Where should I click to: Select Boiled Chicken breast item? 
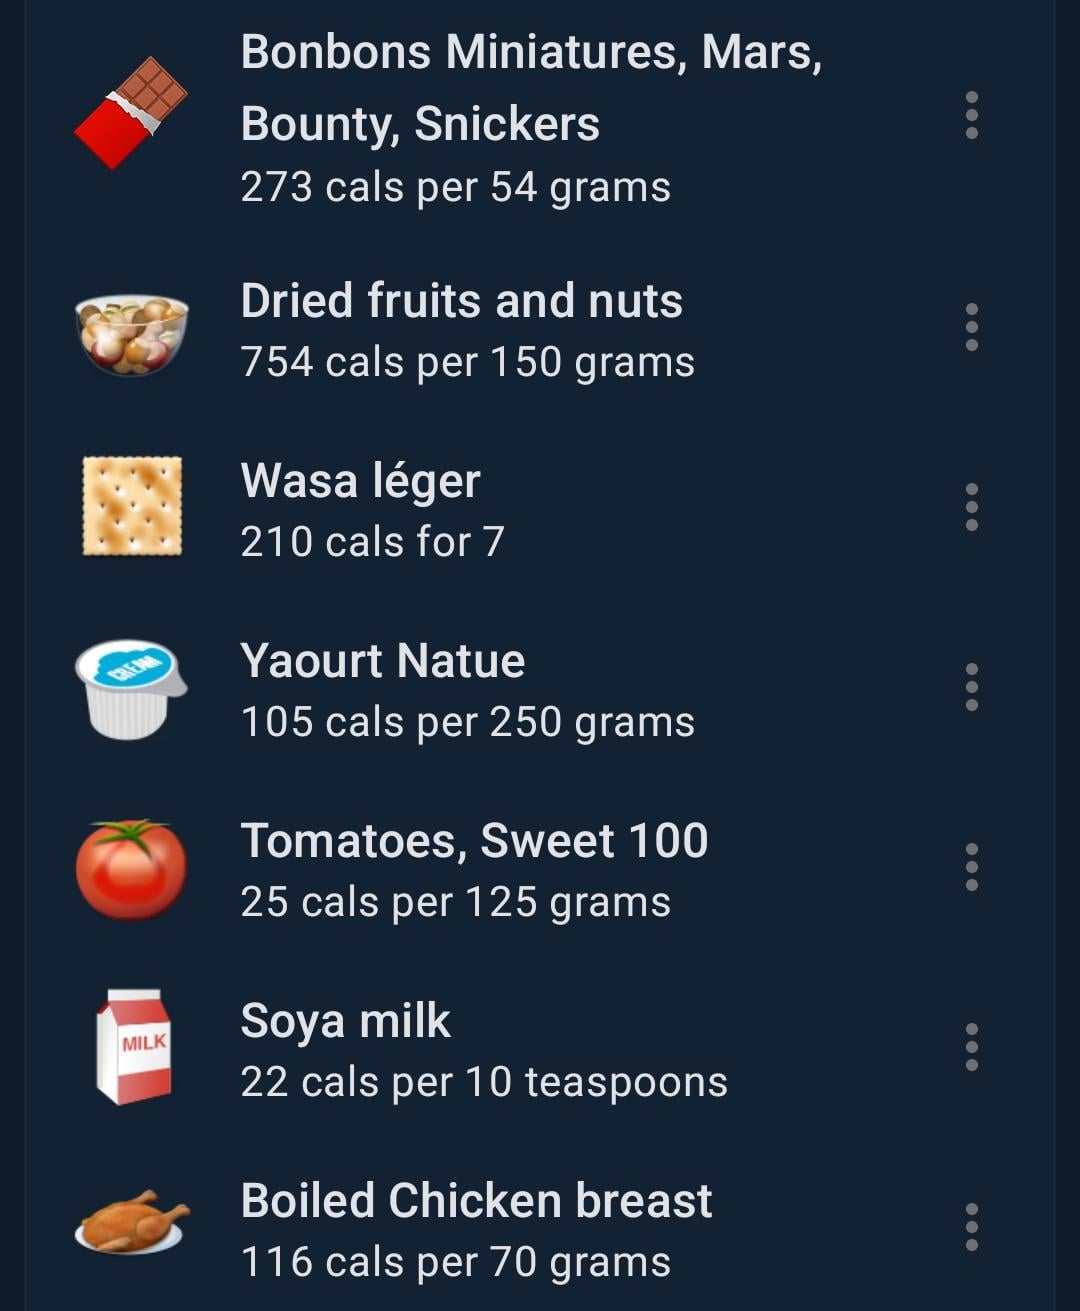click(540, 1230)
